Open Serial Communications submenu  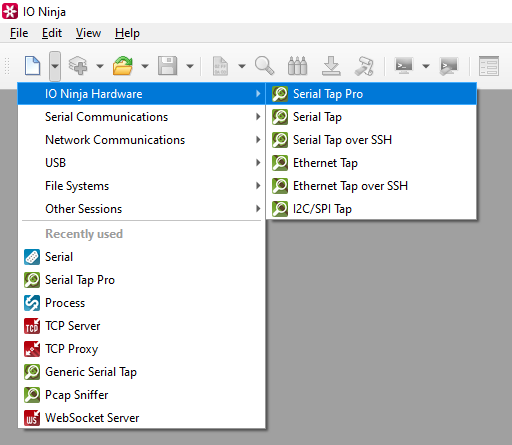pyautogui.click(x=142, y=117)
